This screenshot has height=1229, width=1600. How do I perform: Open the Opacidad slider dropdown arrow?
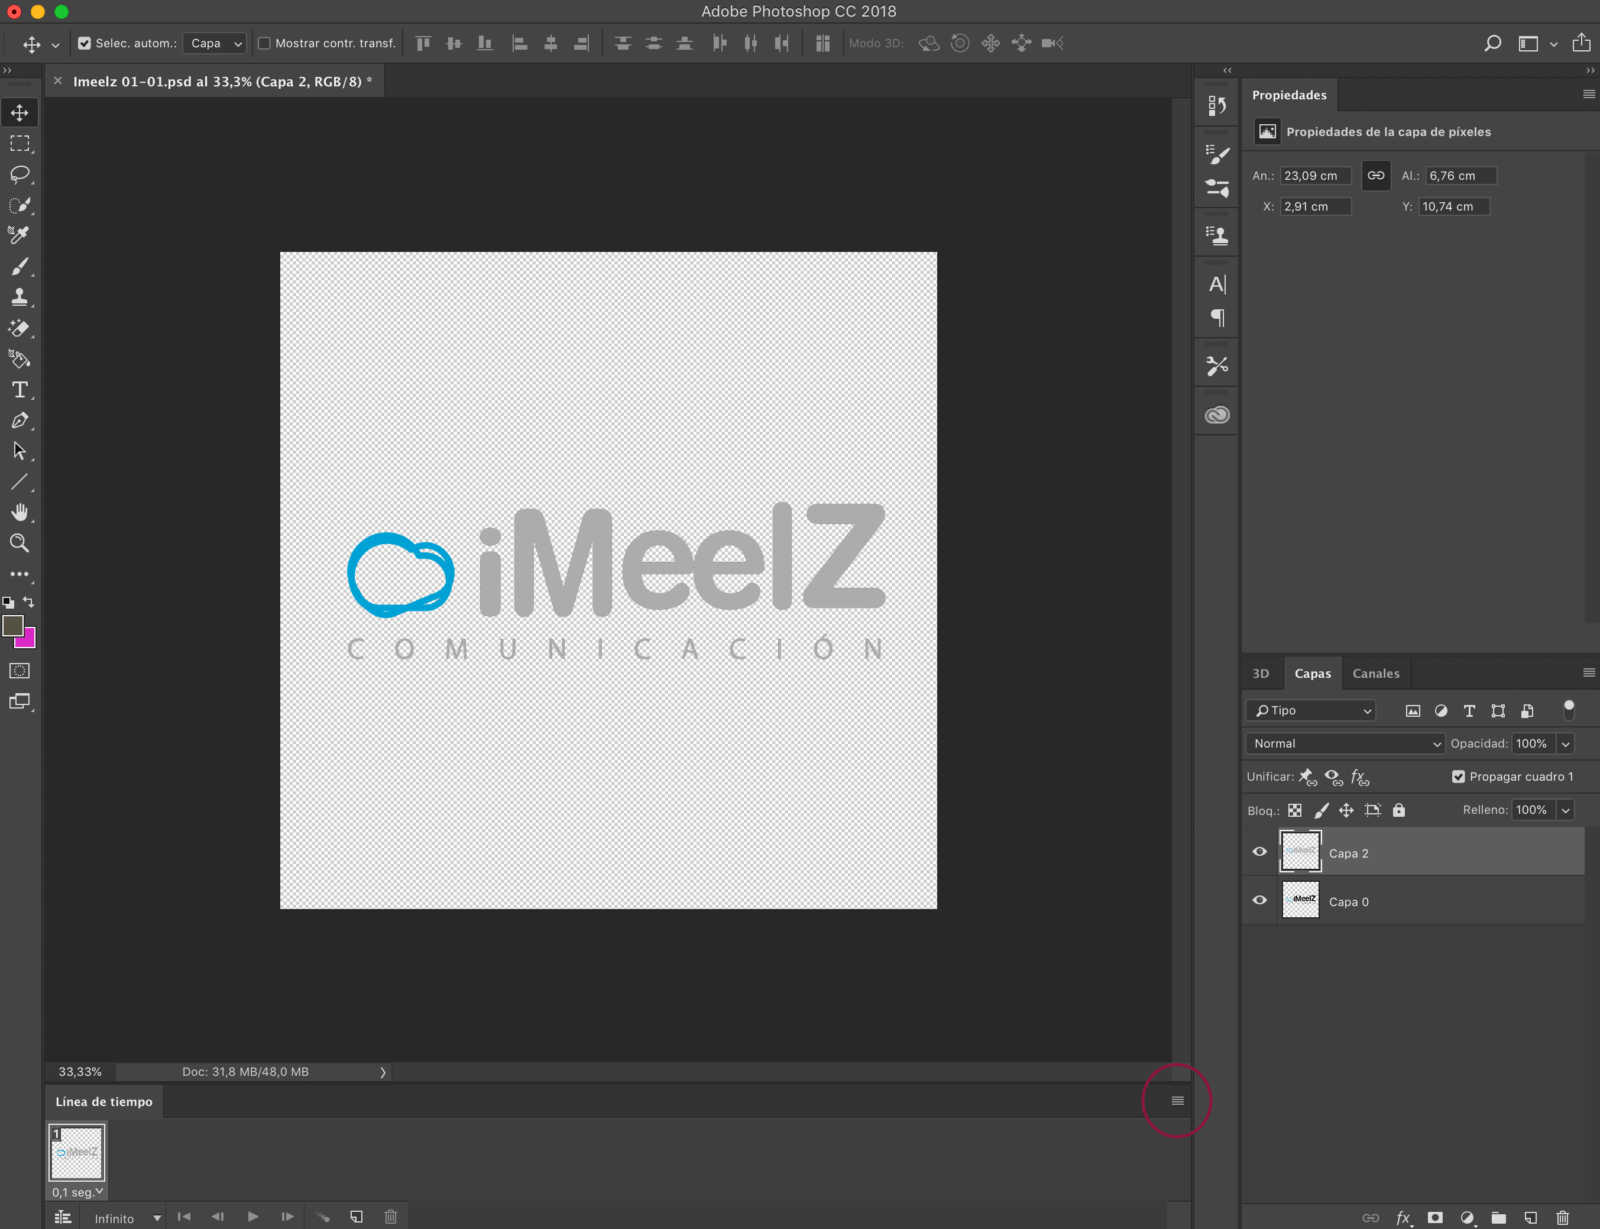pos(1566,743)
